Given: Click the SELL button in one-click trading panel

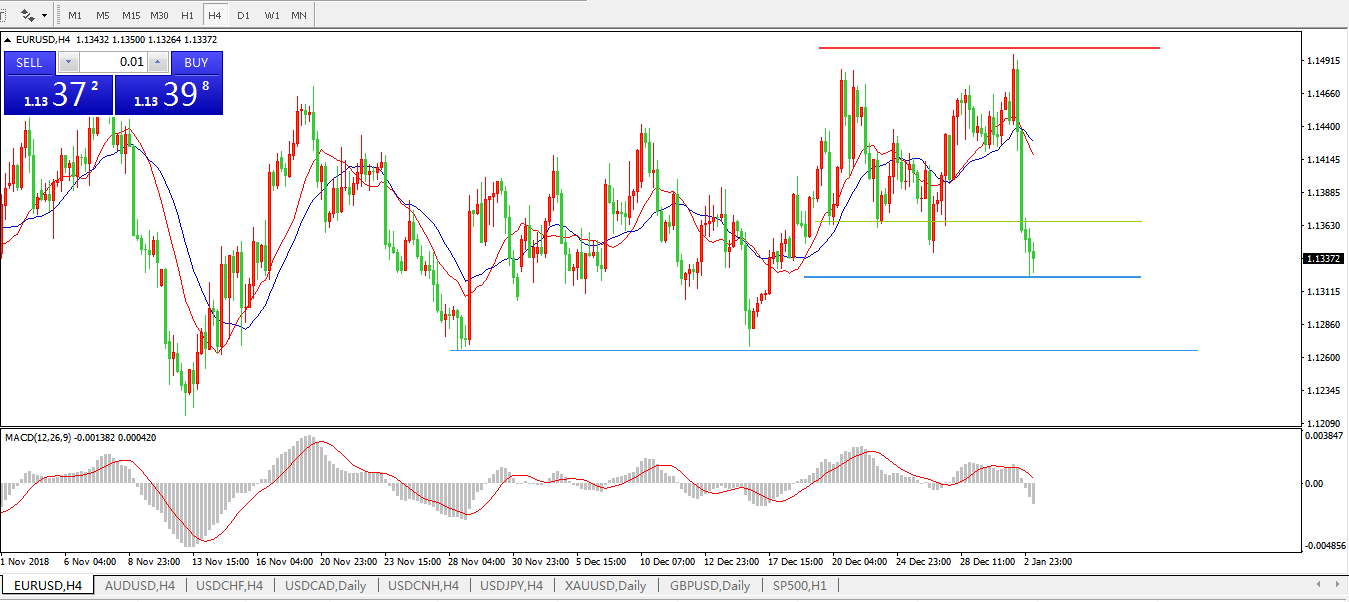Looking at the screenshot, I should 29,63.
